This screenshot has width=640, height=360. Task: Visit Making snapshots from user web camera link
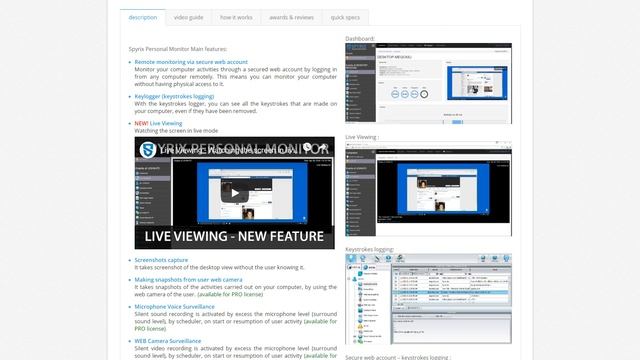[189, 280]
